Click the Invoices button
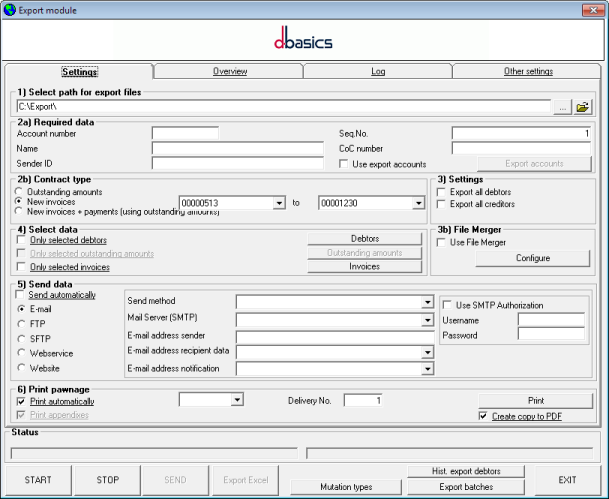This screenshot has height=499, width=609. point(365,266)
